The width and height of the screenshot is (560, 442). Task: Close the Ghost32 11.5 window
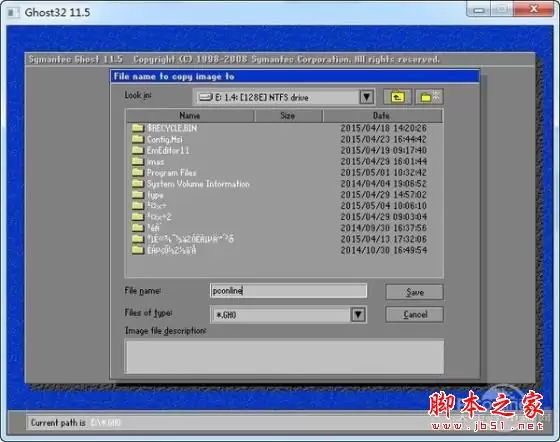point(534,9)
